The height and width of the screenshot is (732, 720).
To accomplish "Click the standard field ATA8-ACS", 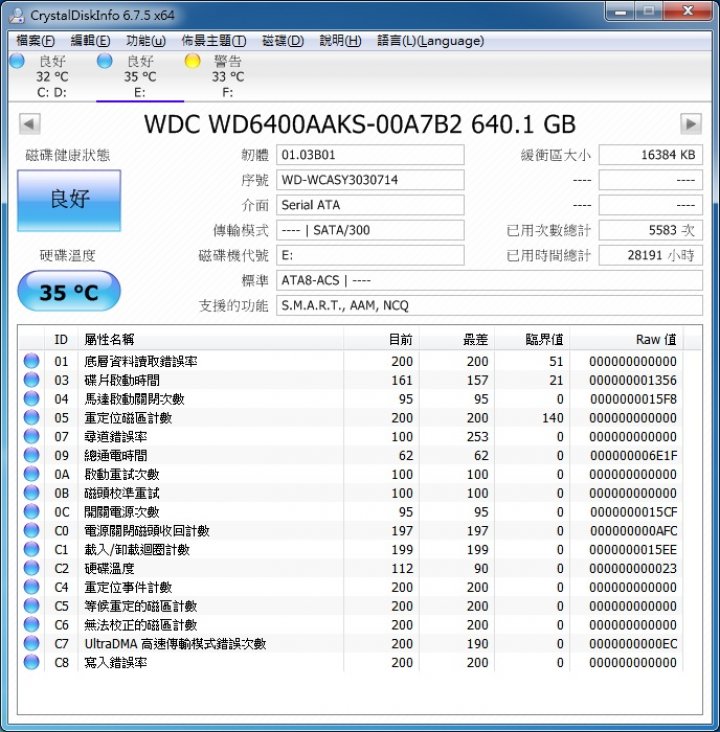I will [489, 281].
